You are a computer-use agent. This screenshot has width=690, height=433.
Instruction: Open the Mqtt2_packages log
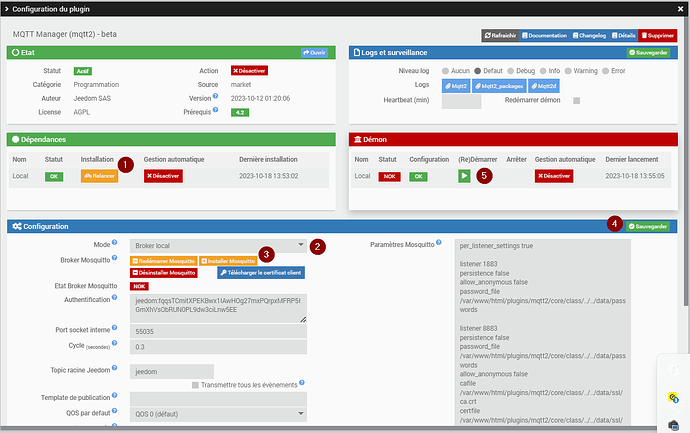[x=499, y=86]
